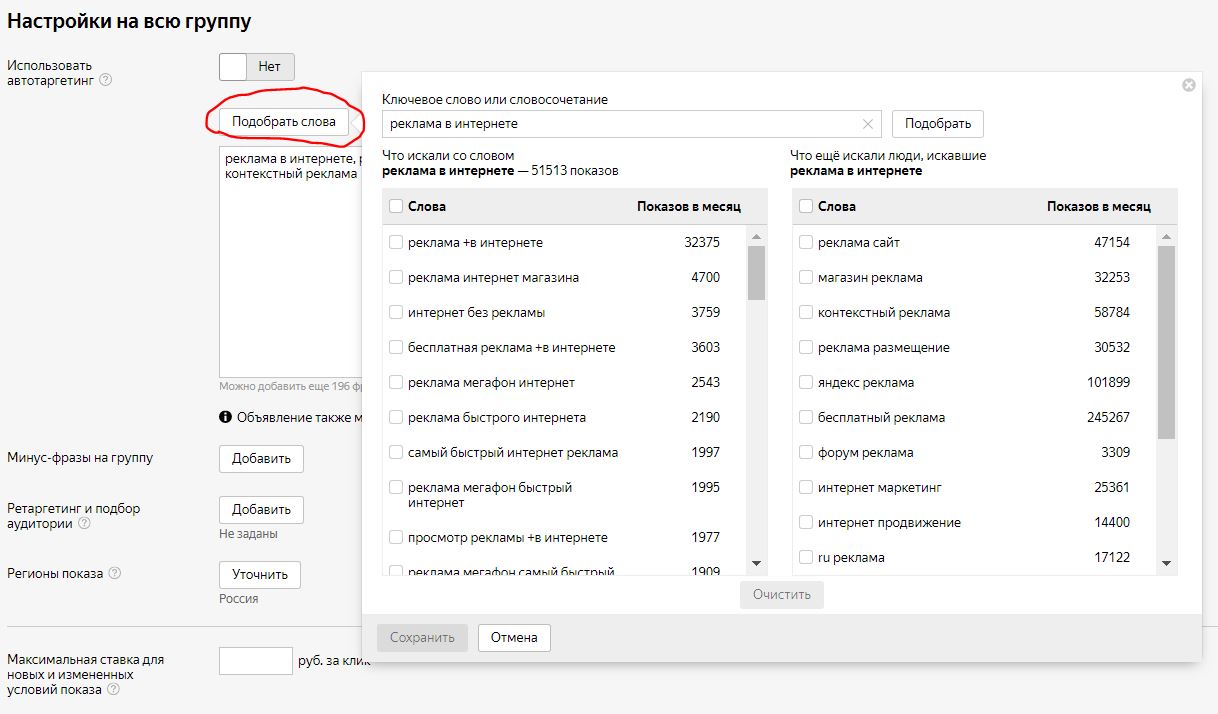Check the 'реклама +в интернете' checkbox

396,243
